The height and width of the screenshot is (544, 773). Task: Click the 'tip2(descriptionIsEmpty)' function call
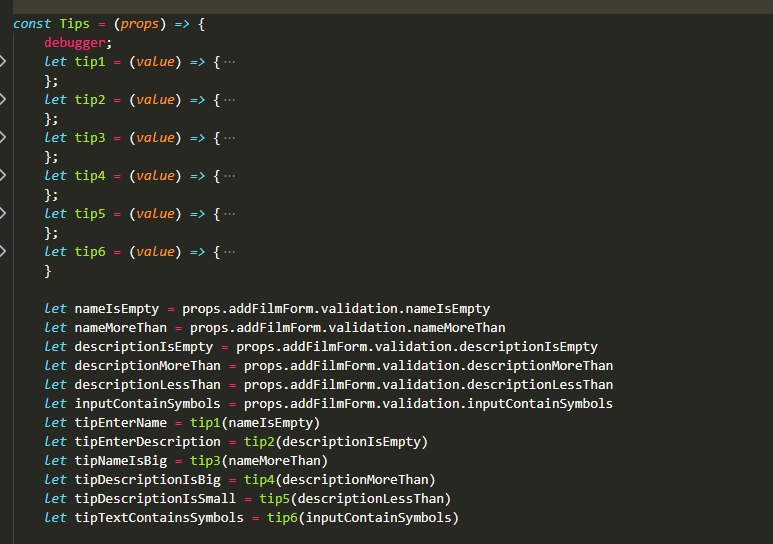(336, 441)
